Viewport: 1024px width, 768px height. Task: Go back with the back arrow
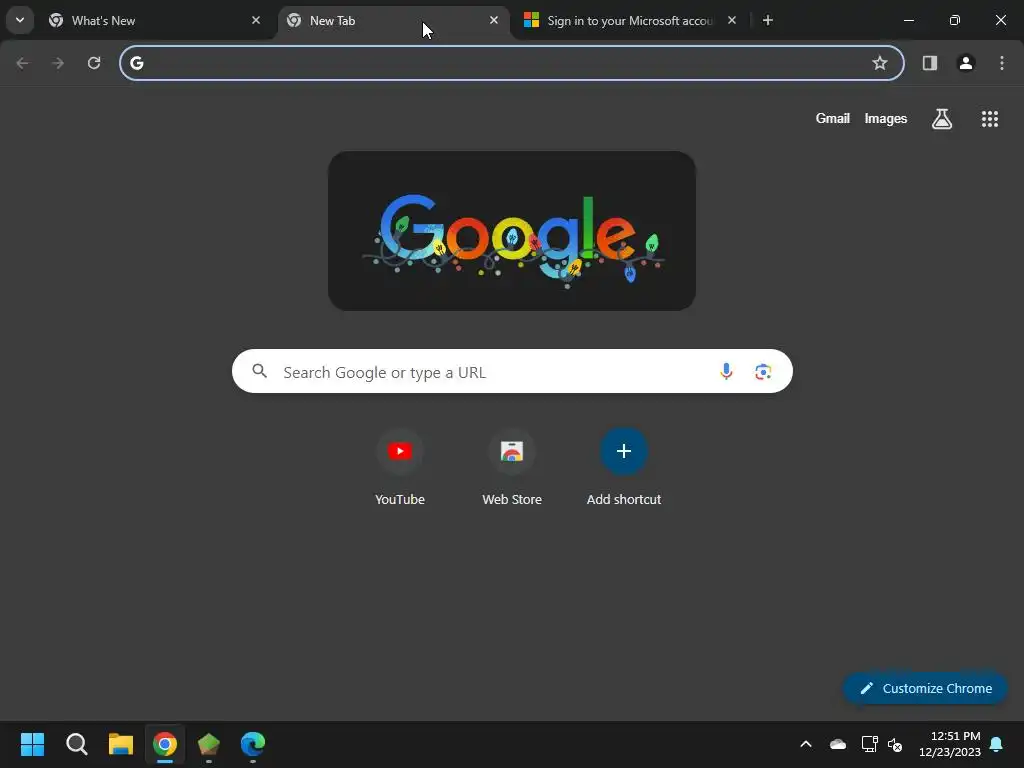22,63
